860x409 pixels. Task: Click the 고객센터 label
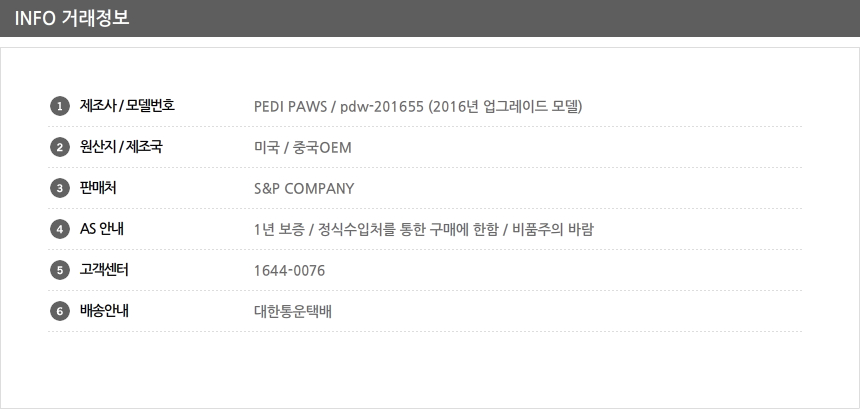105,270
